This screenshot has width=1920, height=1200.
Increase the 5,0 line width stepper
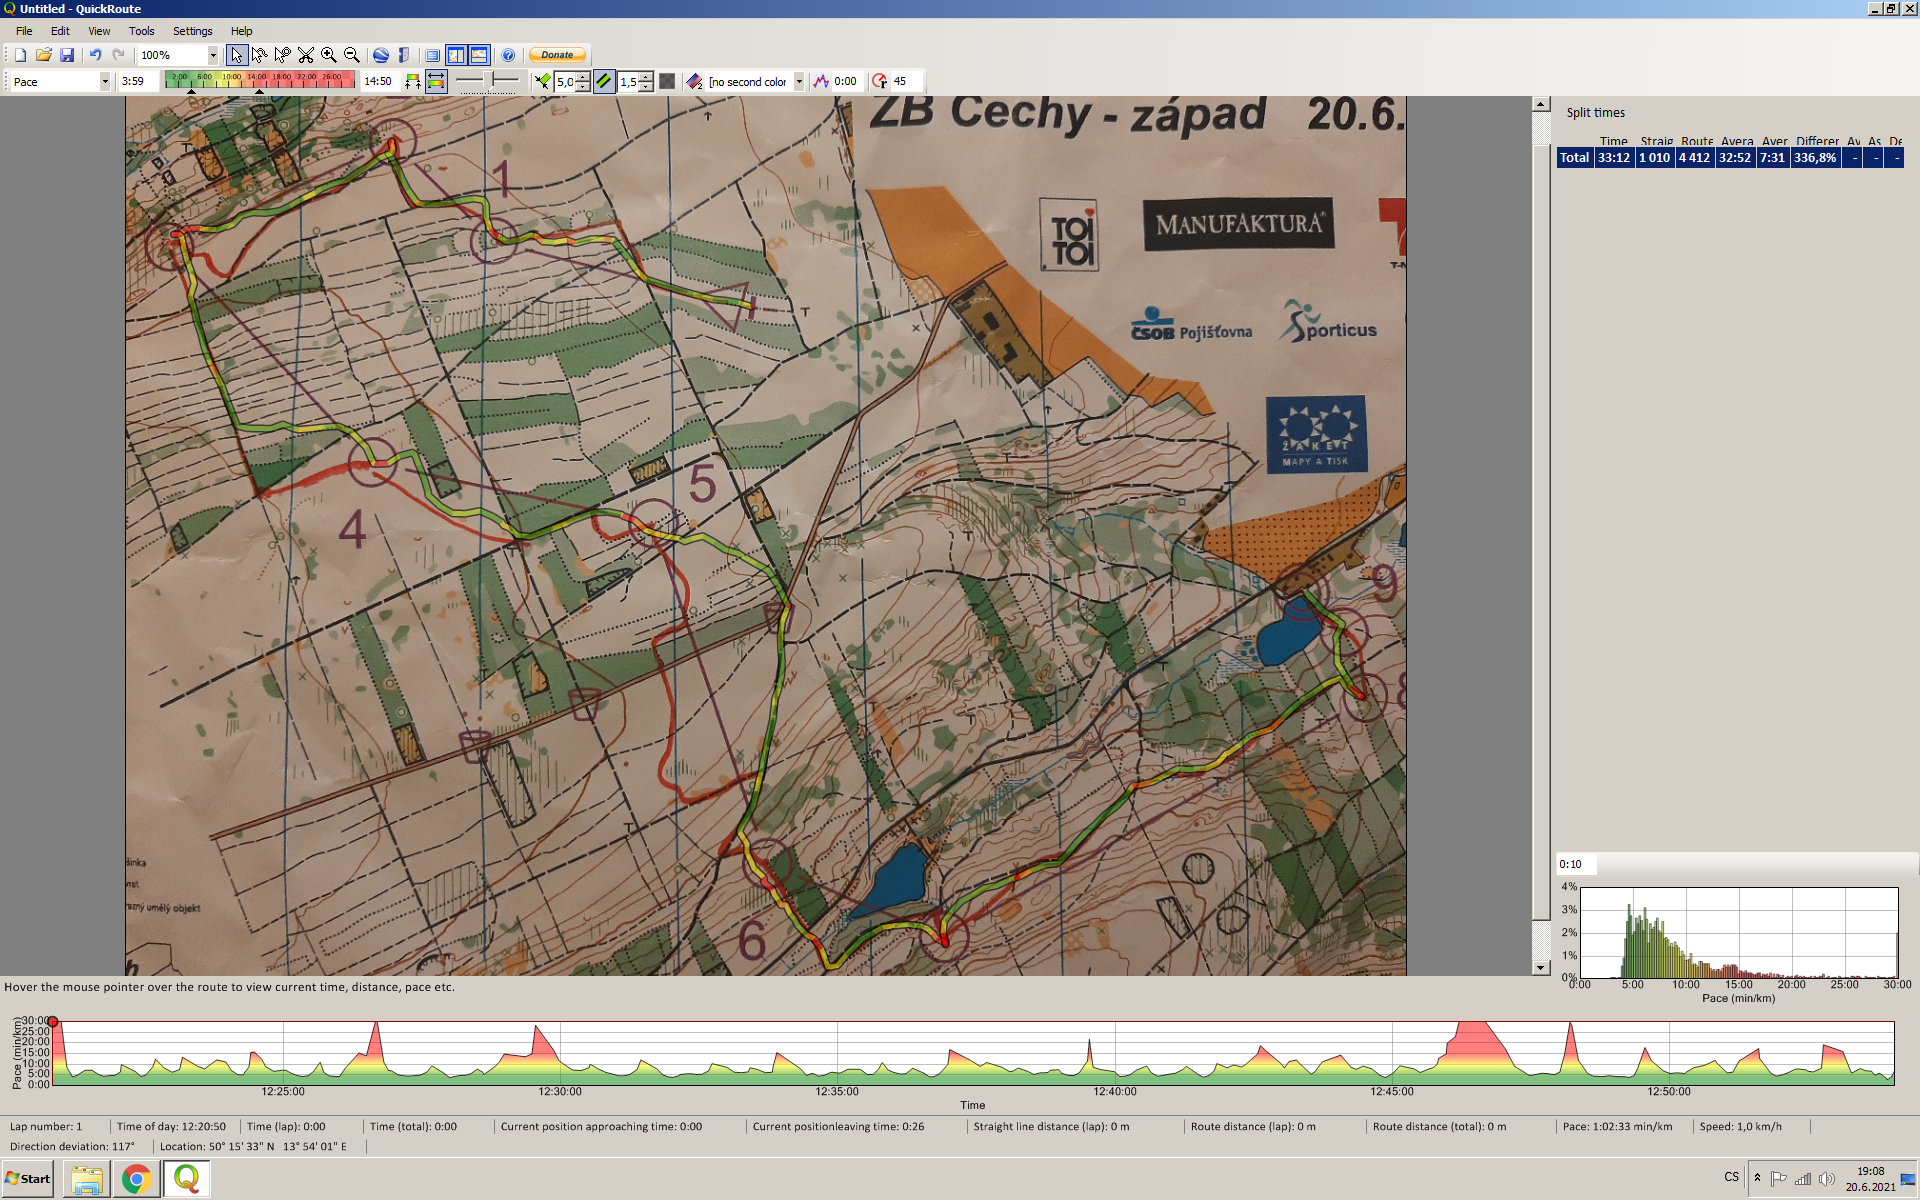coord(583,77)
